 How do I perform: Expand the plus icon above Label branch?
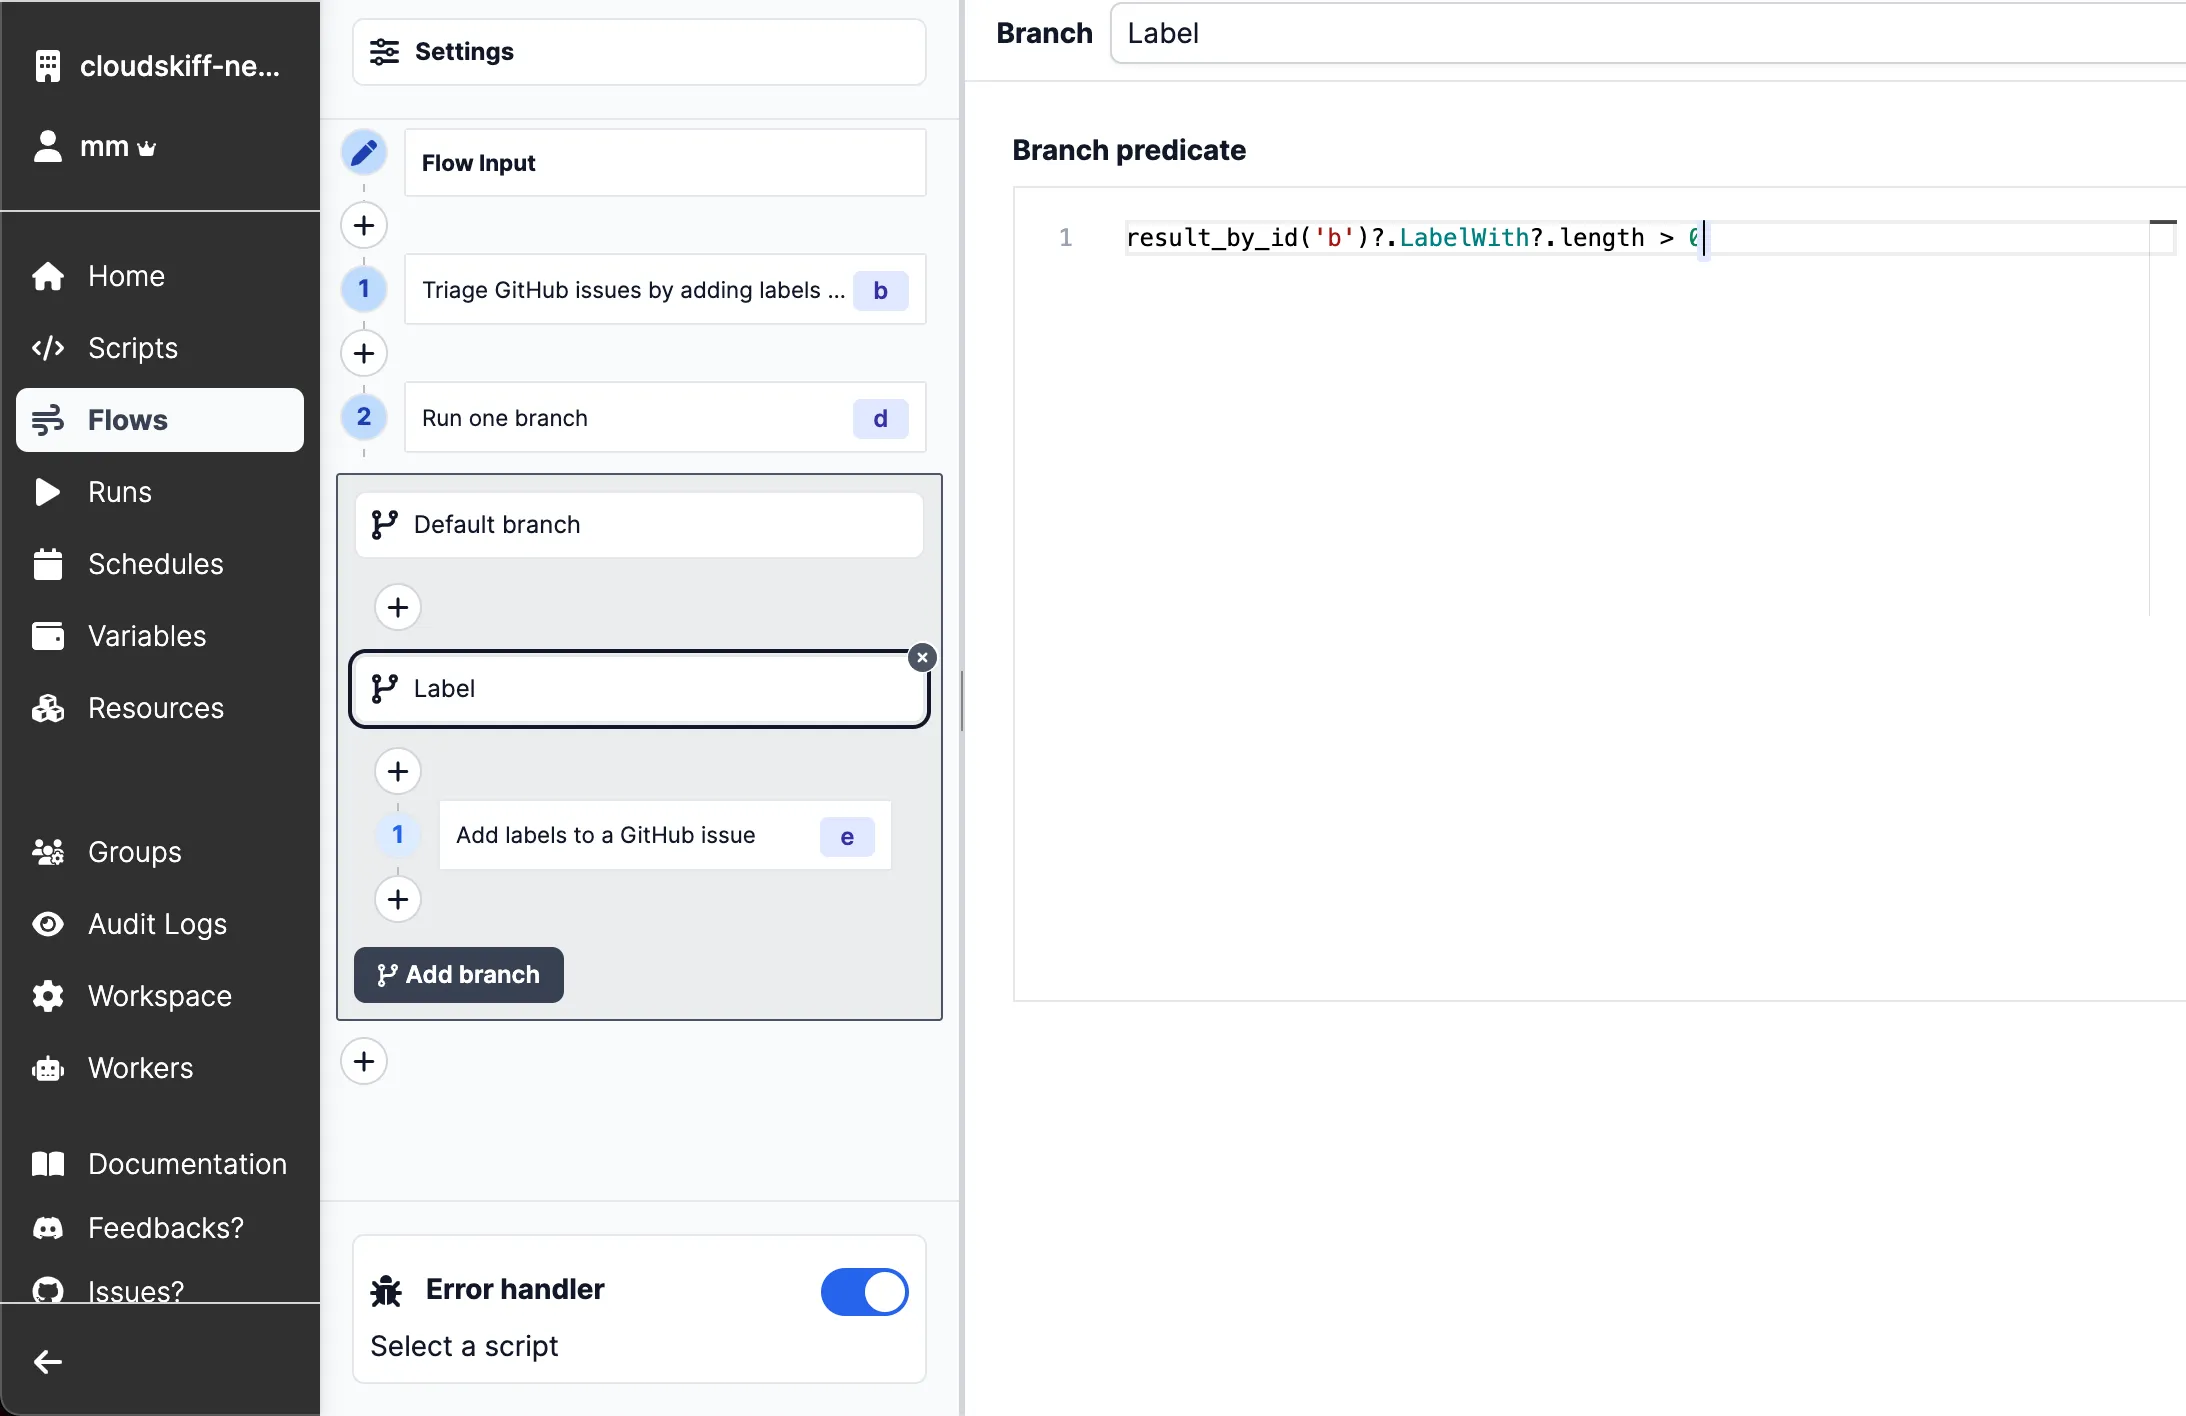pyautogui.click(x=398, y=607)
